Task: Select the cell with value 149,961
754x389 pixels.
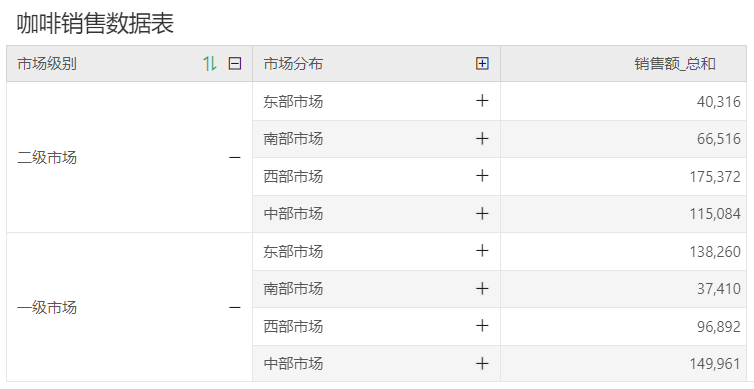Action: click(x=623, y=364)
